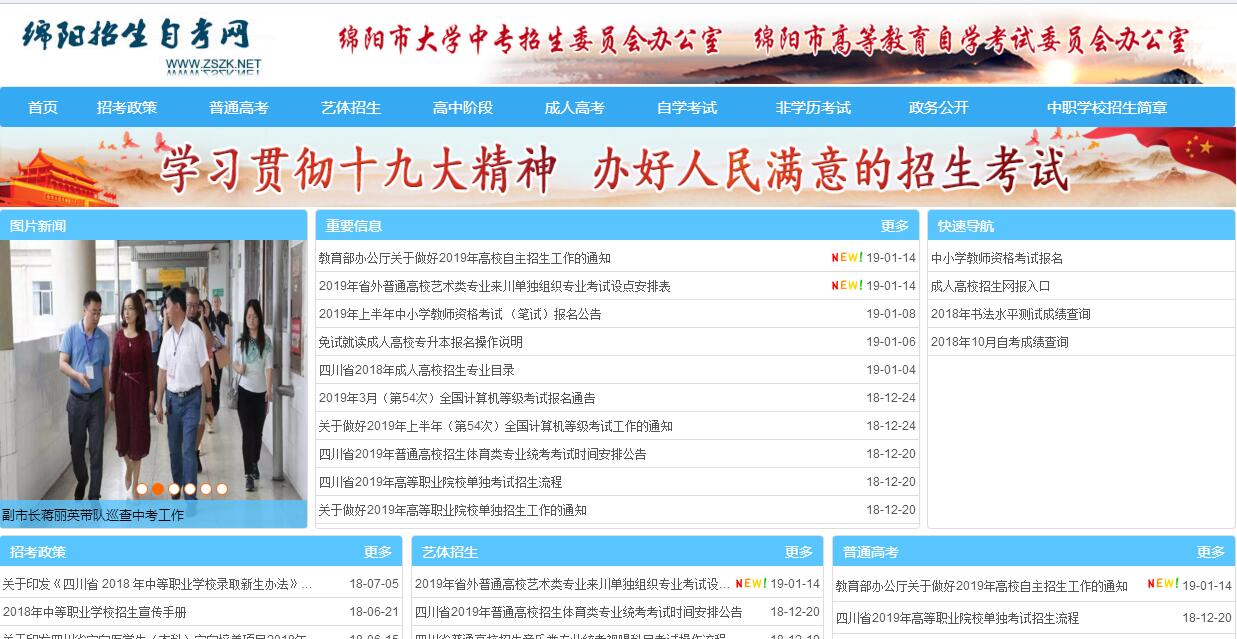Open 2018年10月自考成绩查询 quick link
The width and height of the screenshot is (1237, 639).
(1000, 342)
